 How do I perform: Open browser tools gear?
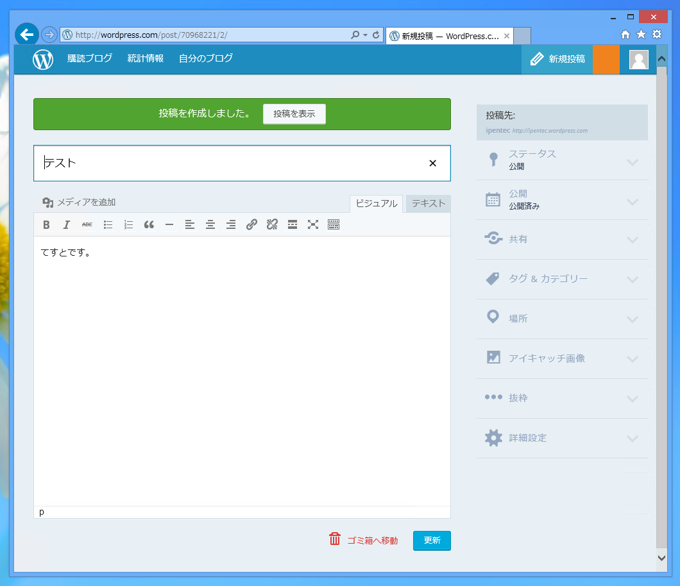click(657, 34)
